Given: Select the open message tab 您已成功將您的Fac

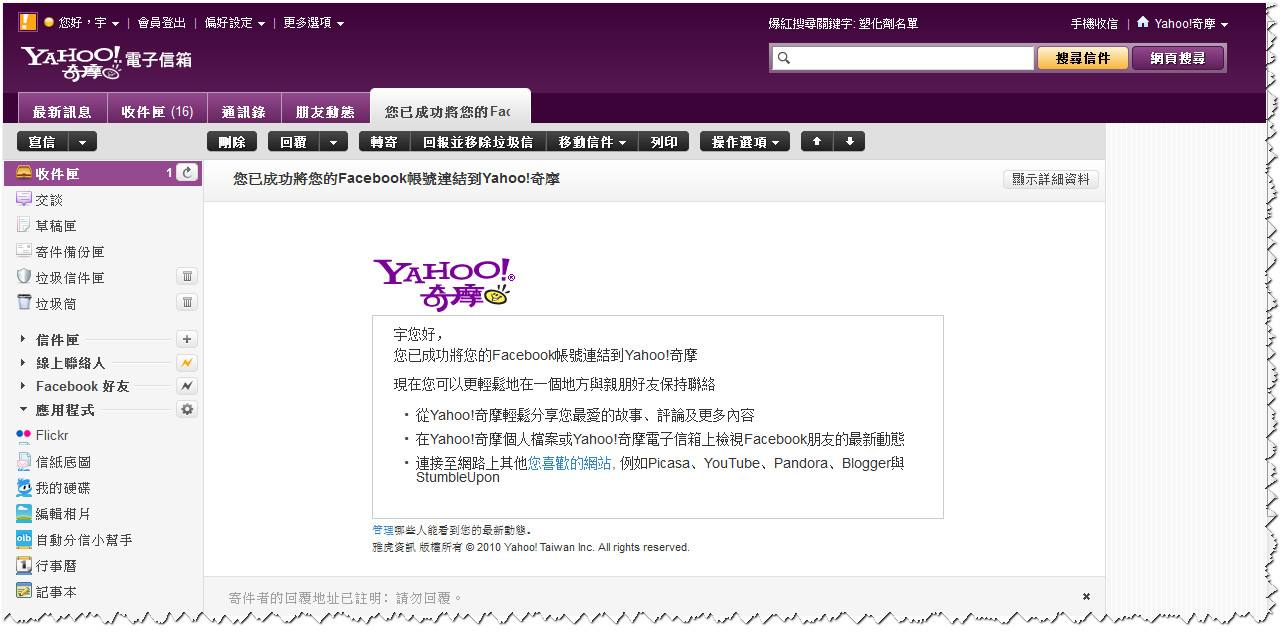Looking at the screenshot, I should [x=449, y=109].
